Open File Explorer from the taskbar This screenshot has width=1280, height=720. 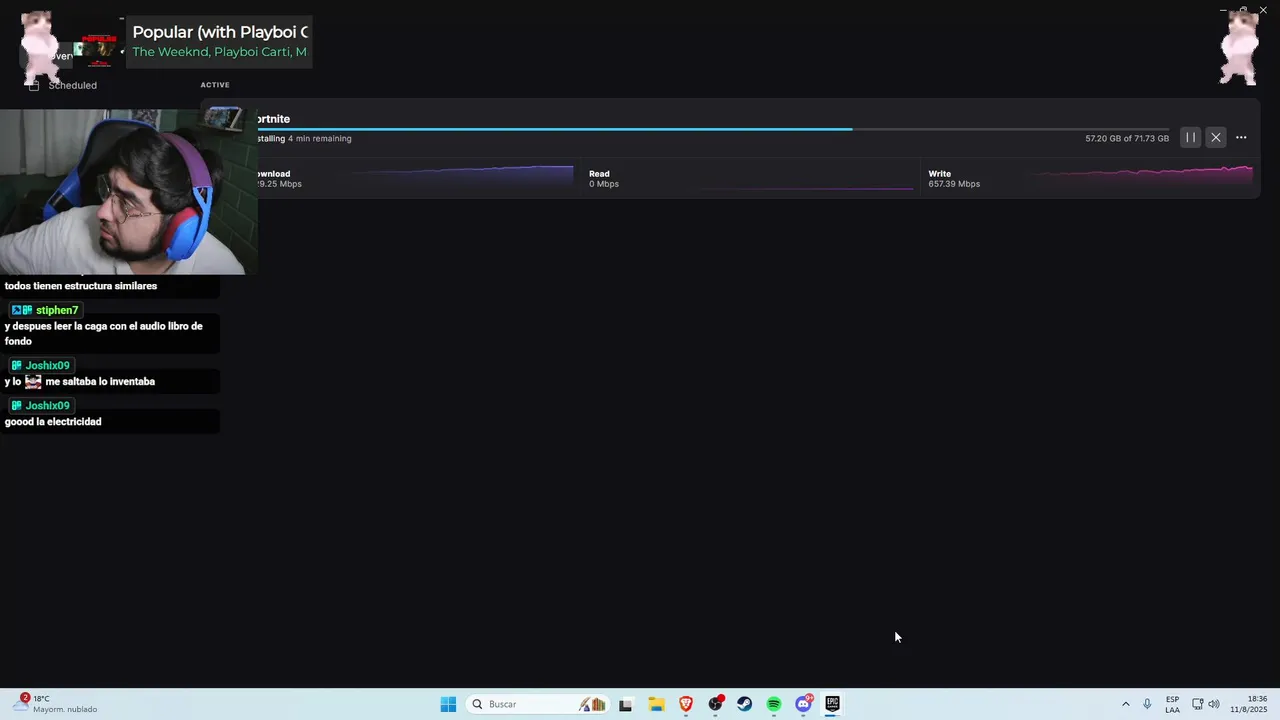(x=656, y=704)
